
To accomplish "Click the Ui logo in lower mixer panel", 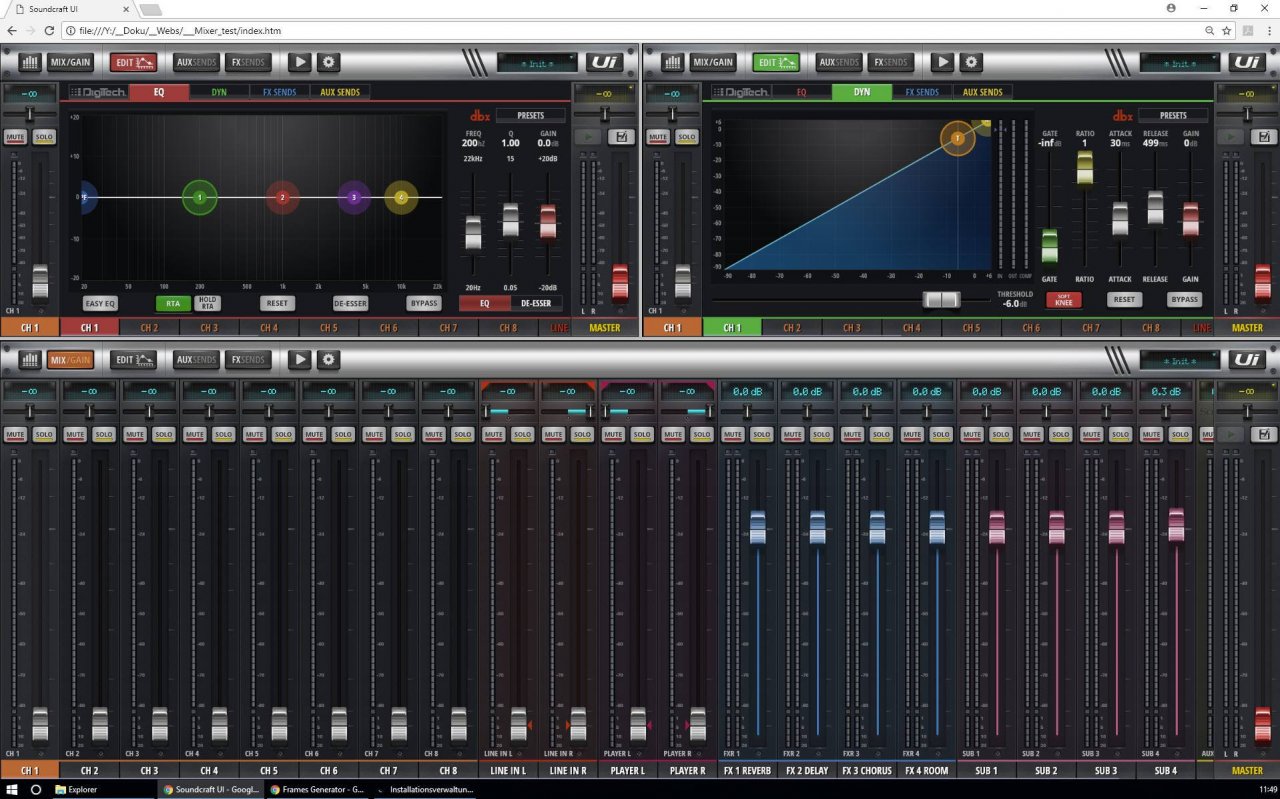I will coord(1246,359).
